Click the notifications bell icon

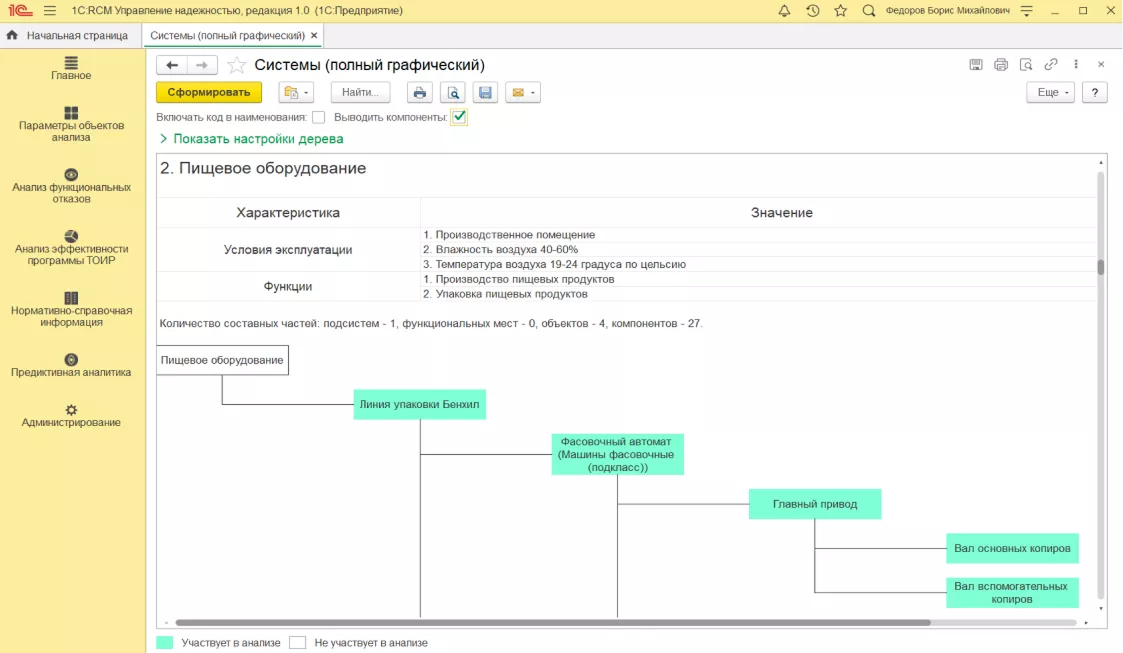pos(784,11)
